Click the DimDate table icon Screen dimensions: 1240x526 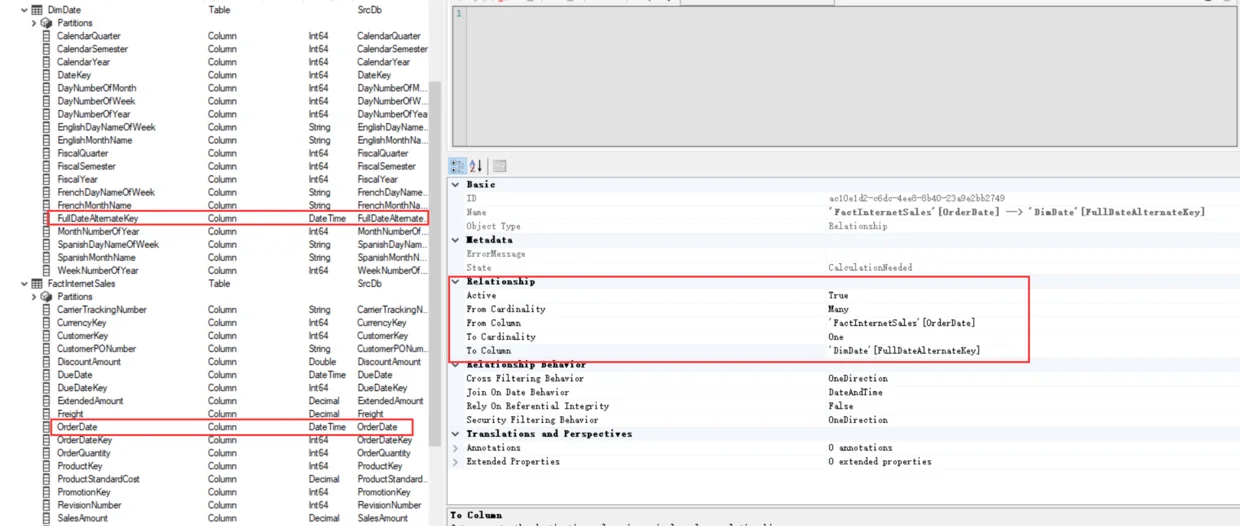pos(37,9)
